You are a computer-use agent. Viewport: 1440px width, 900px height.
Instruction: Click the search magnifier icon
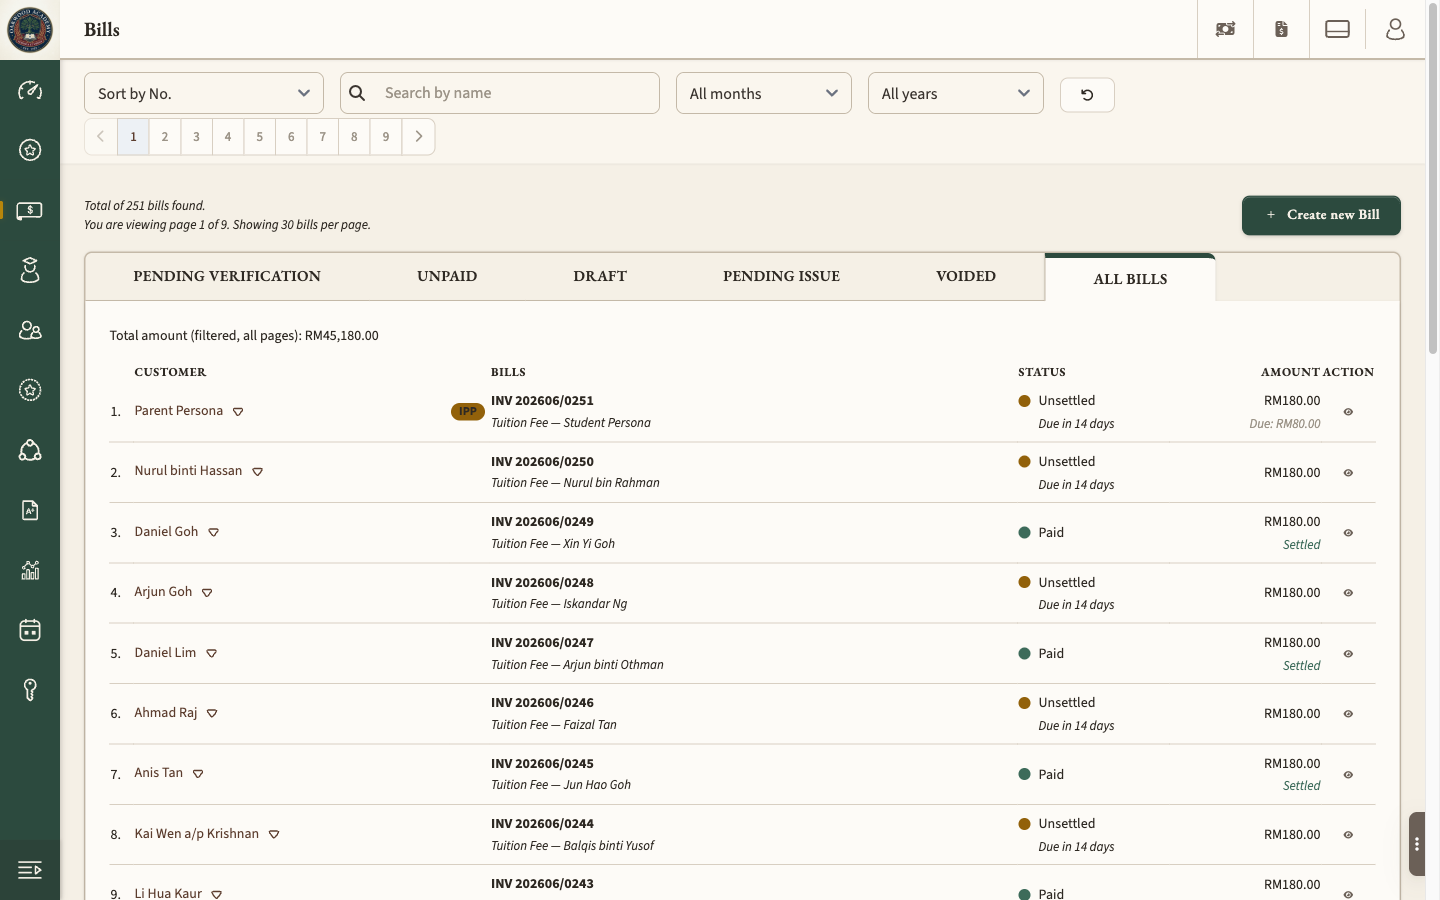coord(357,93)
